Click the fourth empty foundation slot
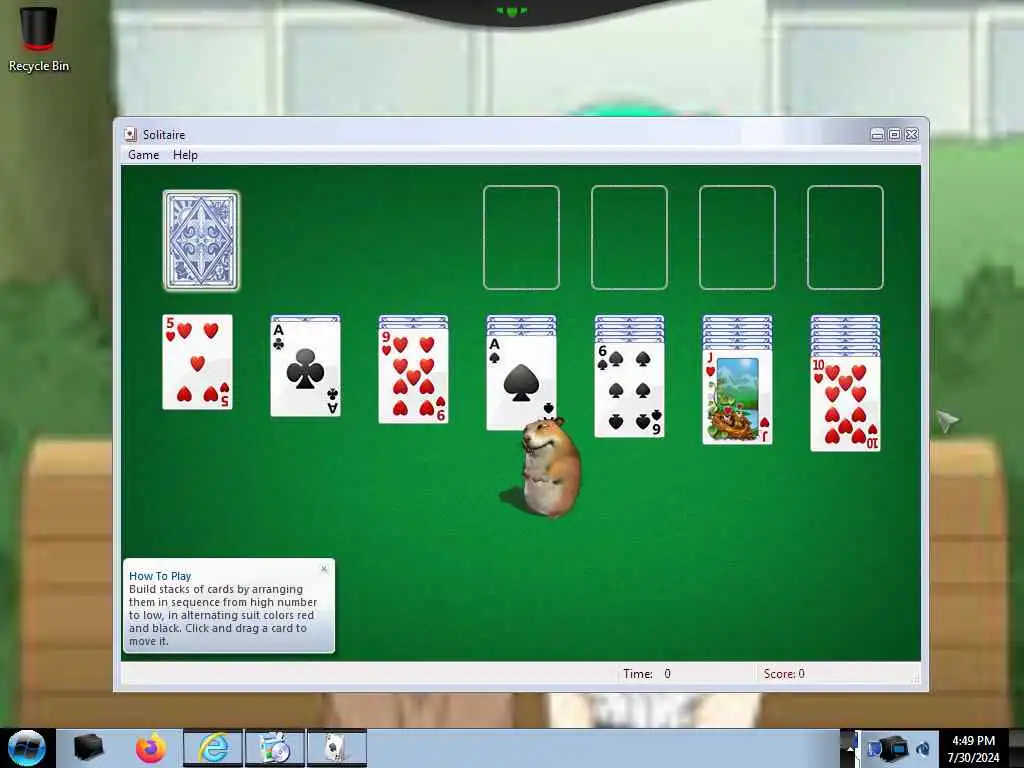The image size is (1024, 768). pos(846,237)
